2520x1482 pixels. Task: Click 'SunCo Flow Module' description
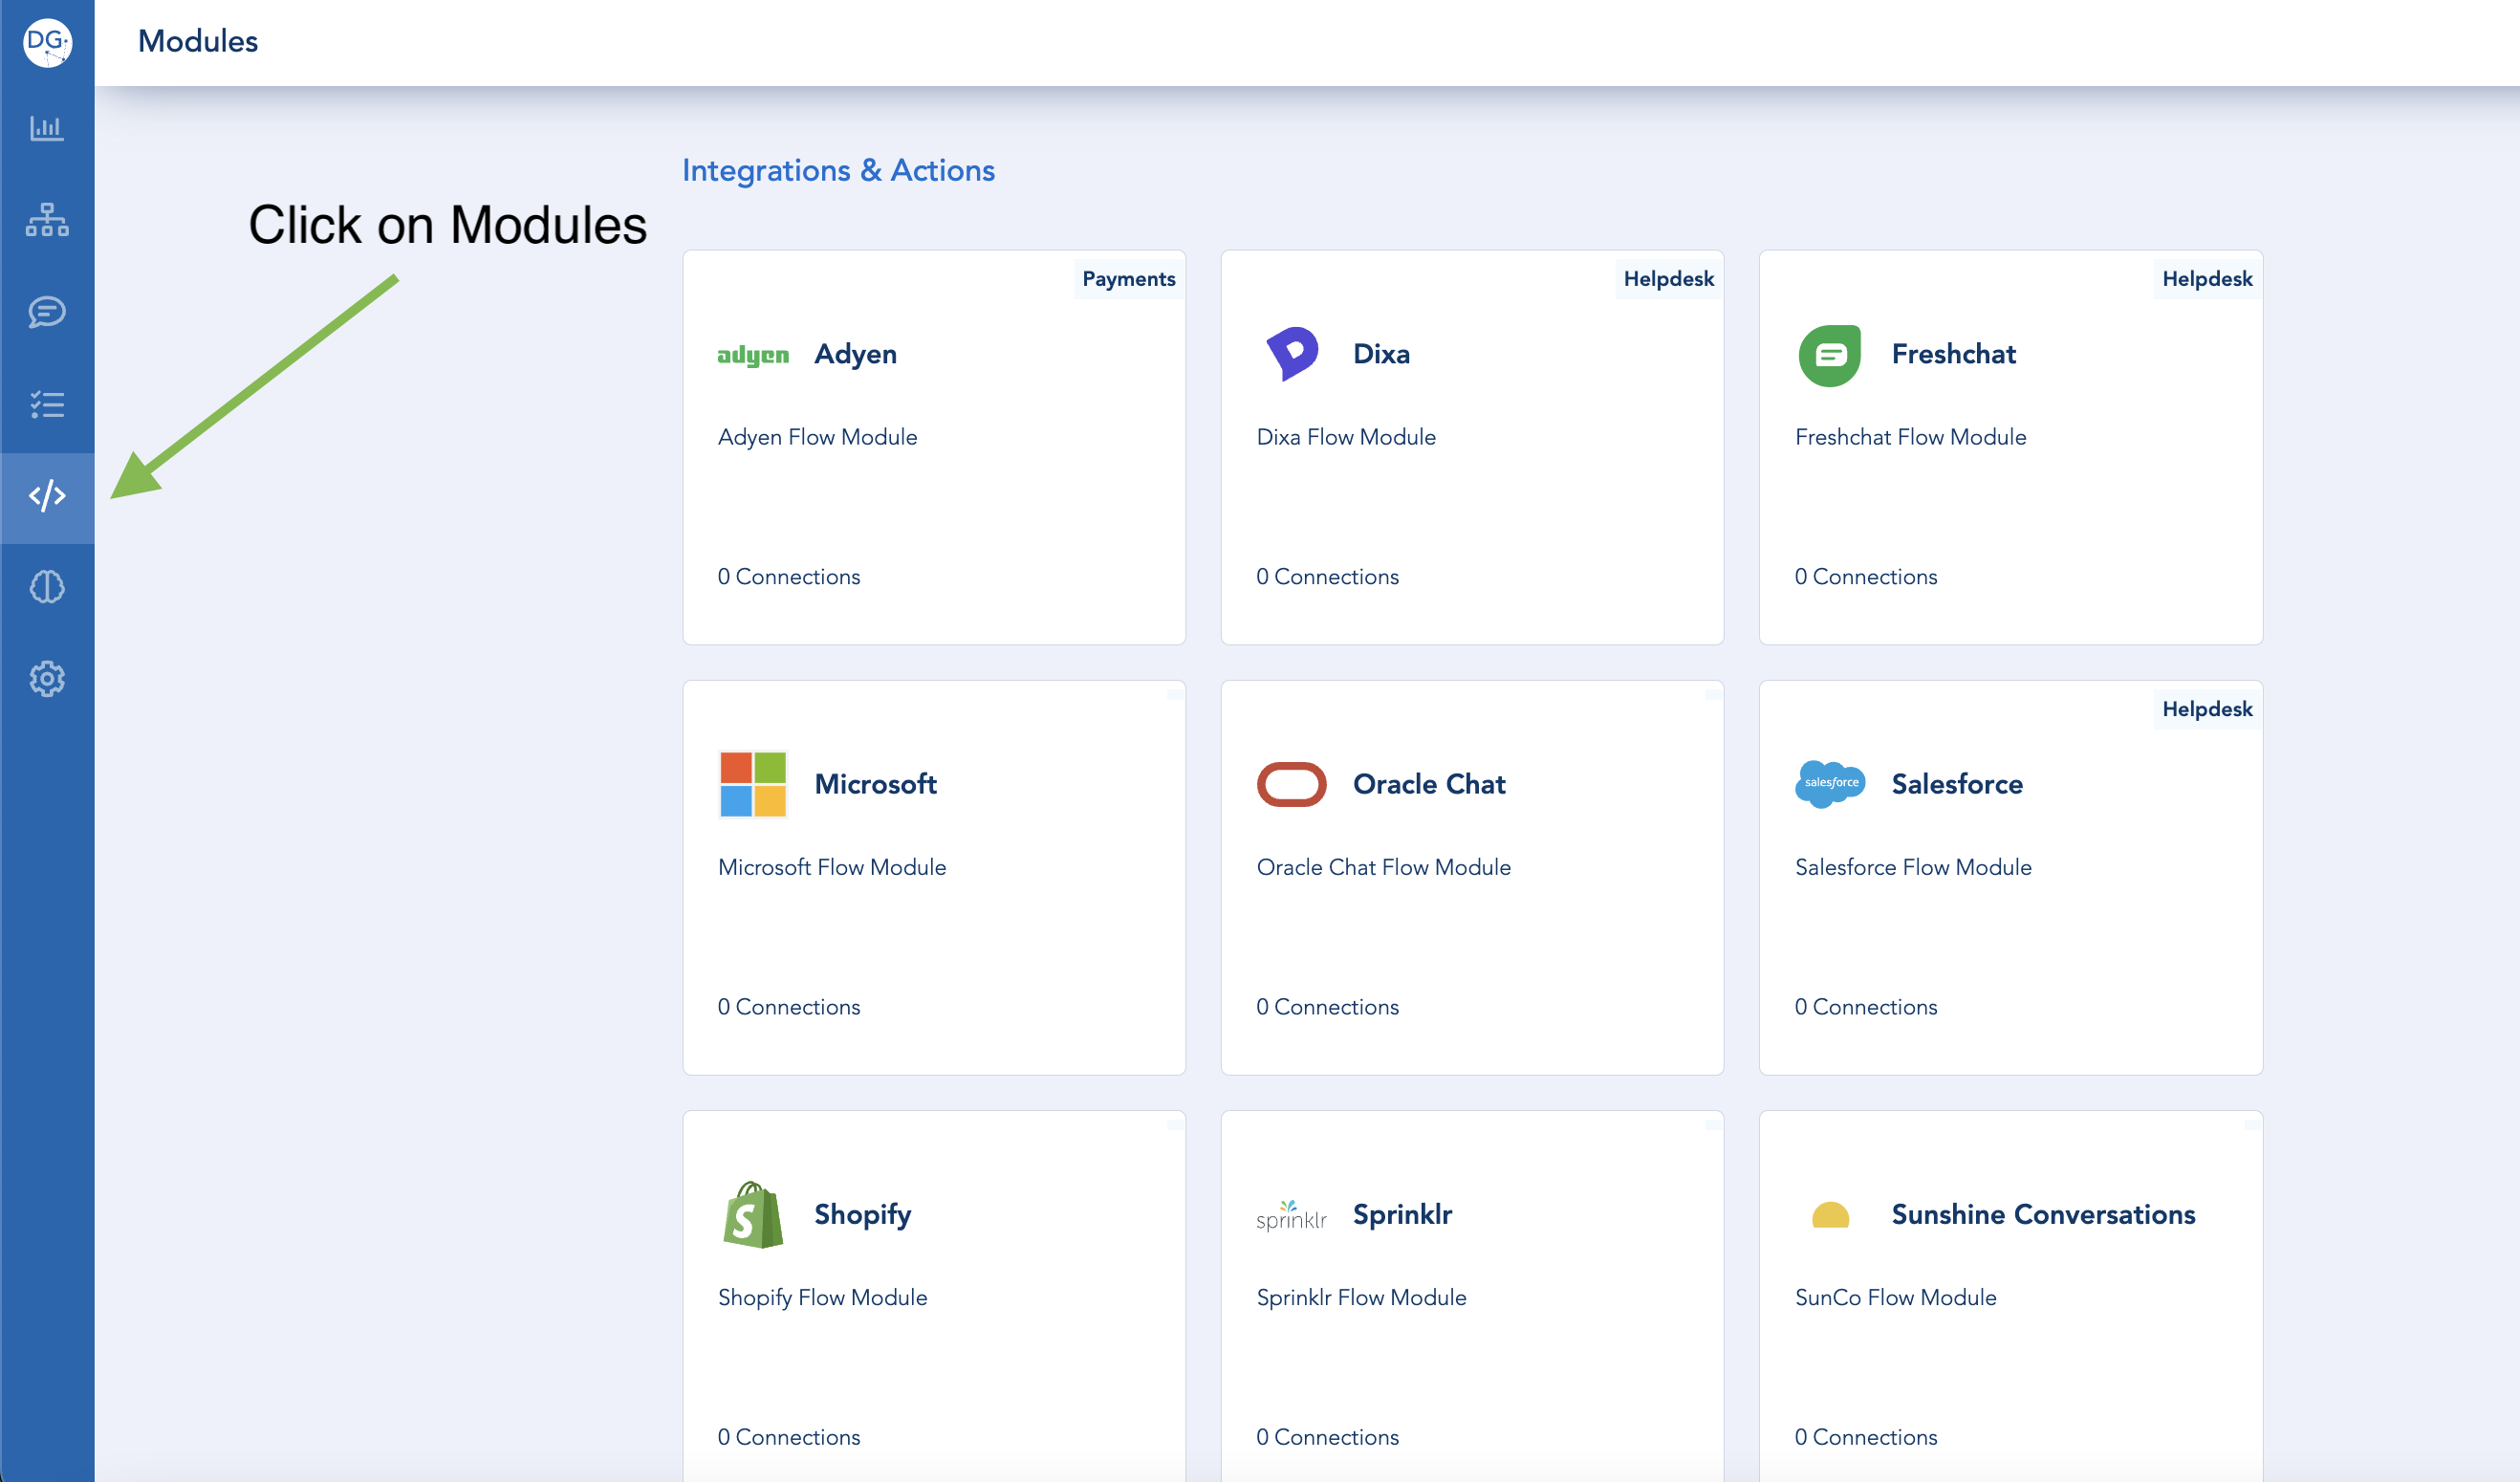[x=1895, y=1297]
